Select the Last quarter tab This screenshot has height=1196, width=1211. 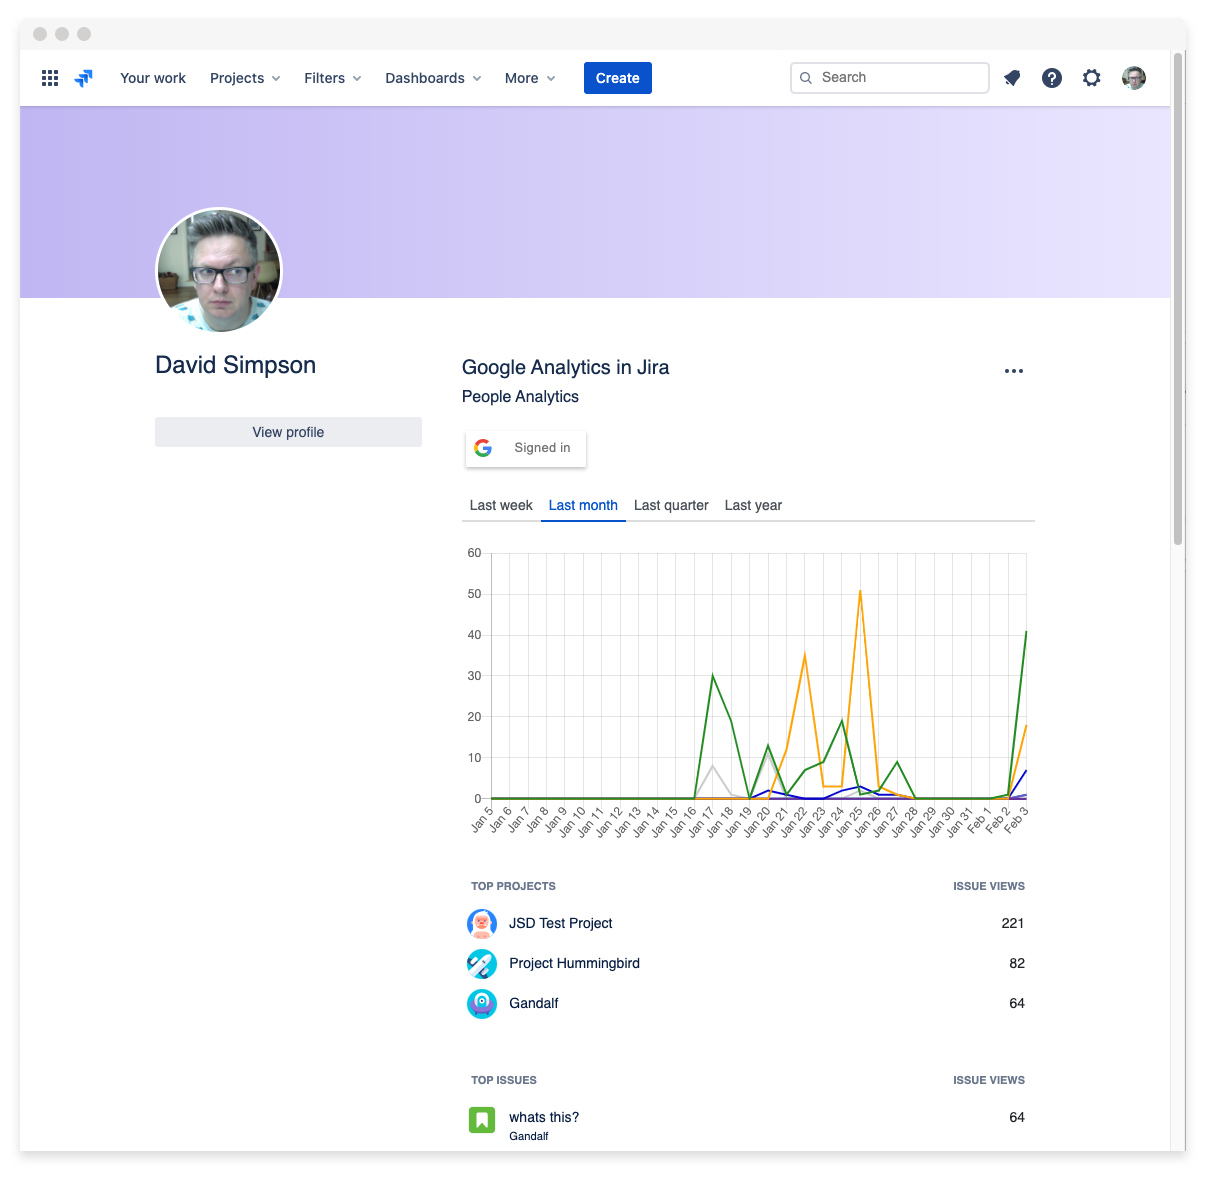[671, 506]
